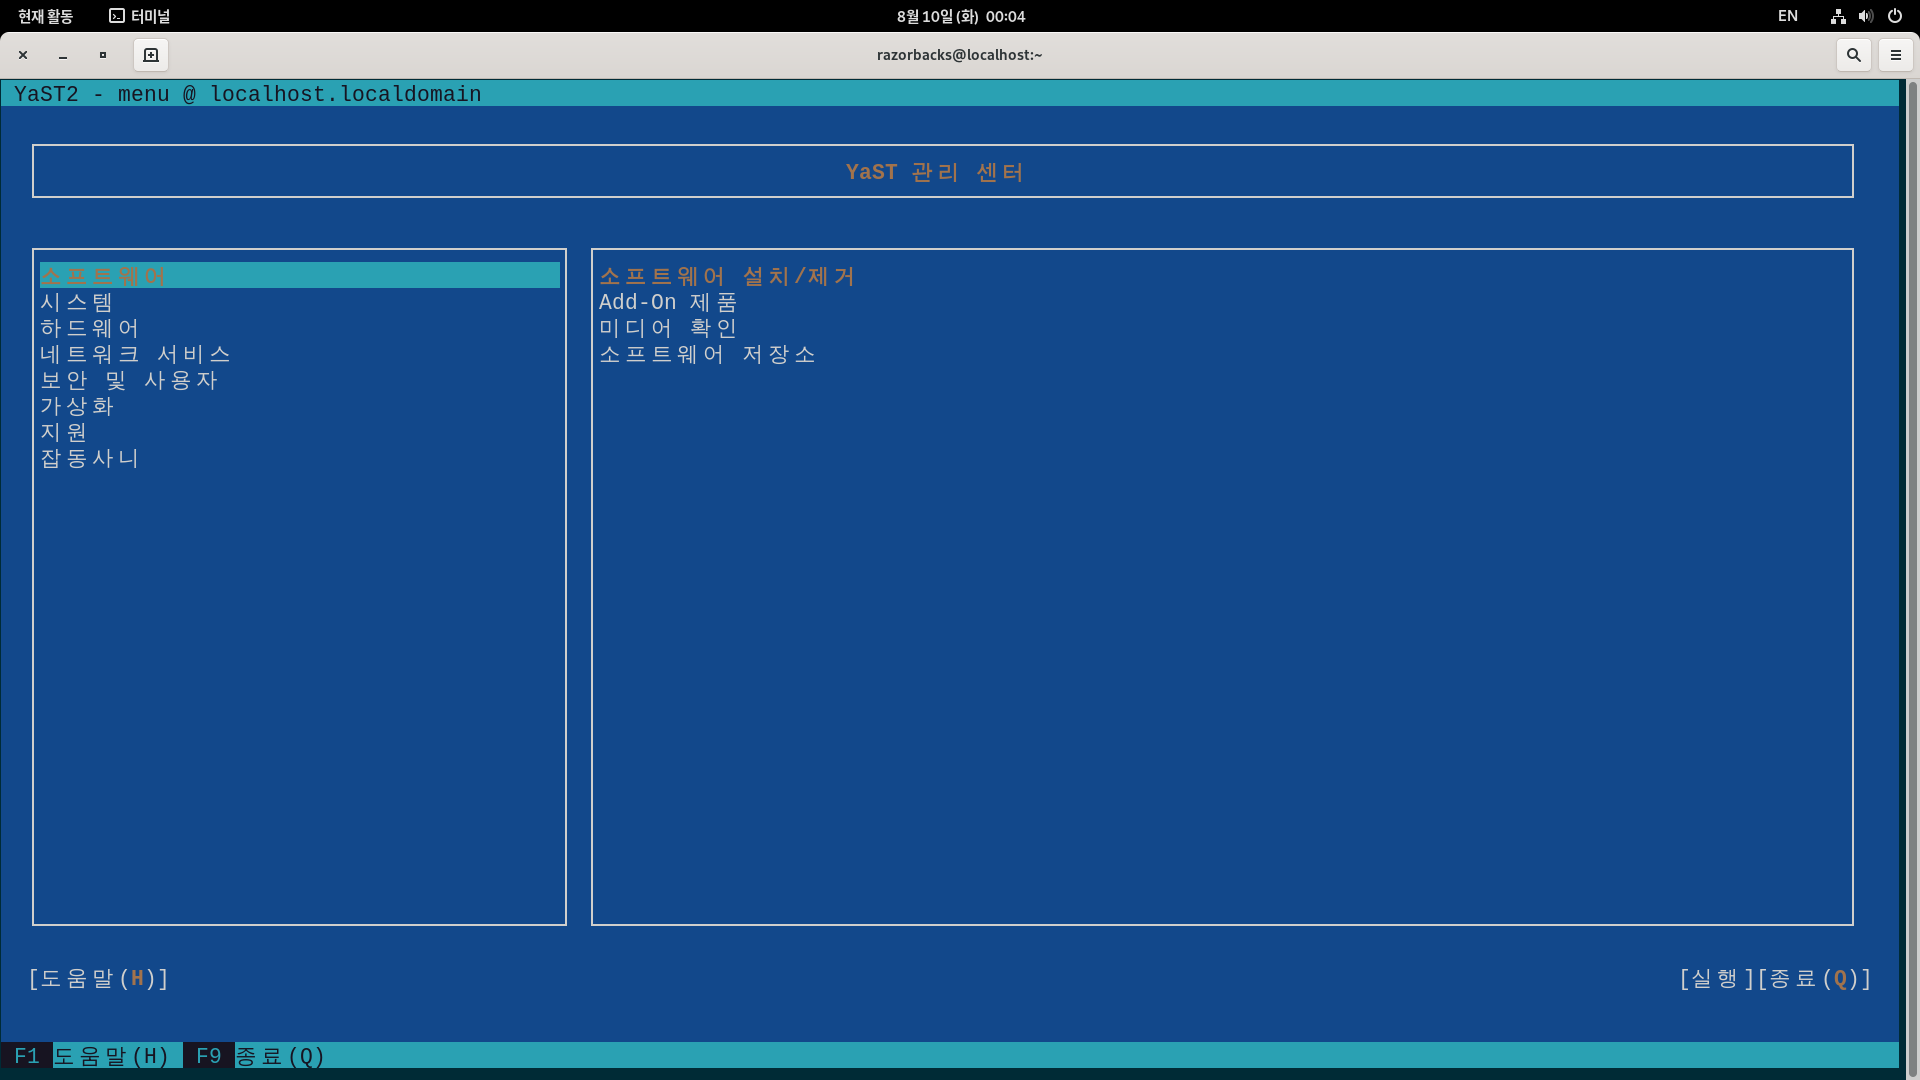Open the 소프트웨어 저장소 module
The height and width of the screenshot is (1080, 1920).
tap(707, 354)
